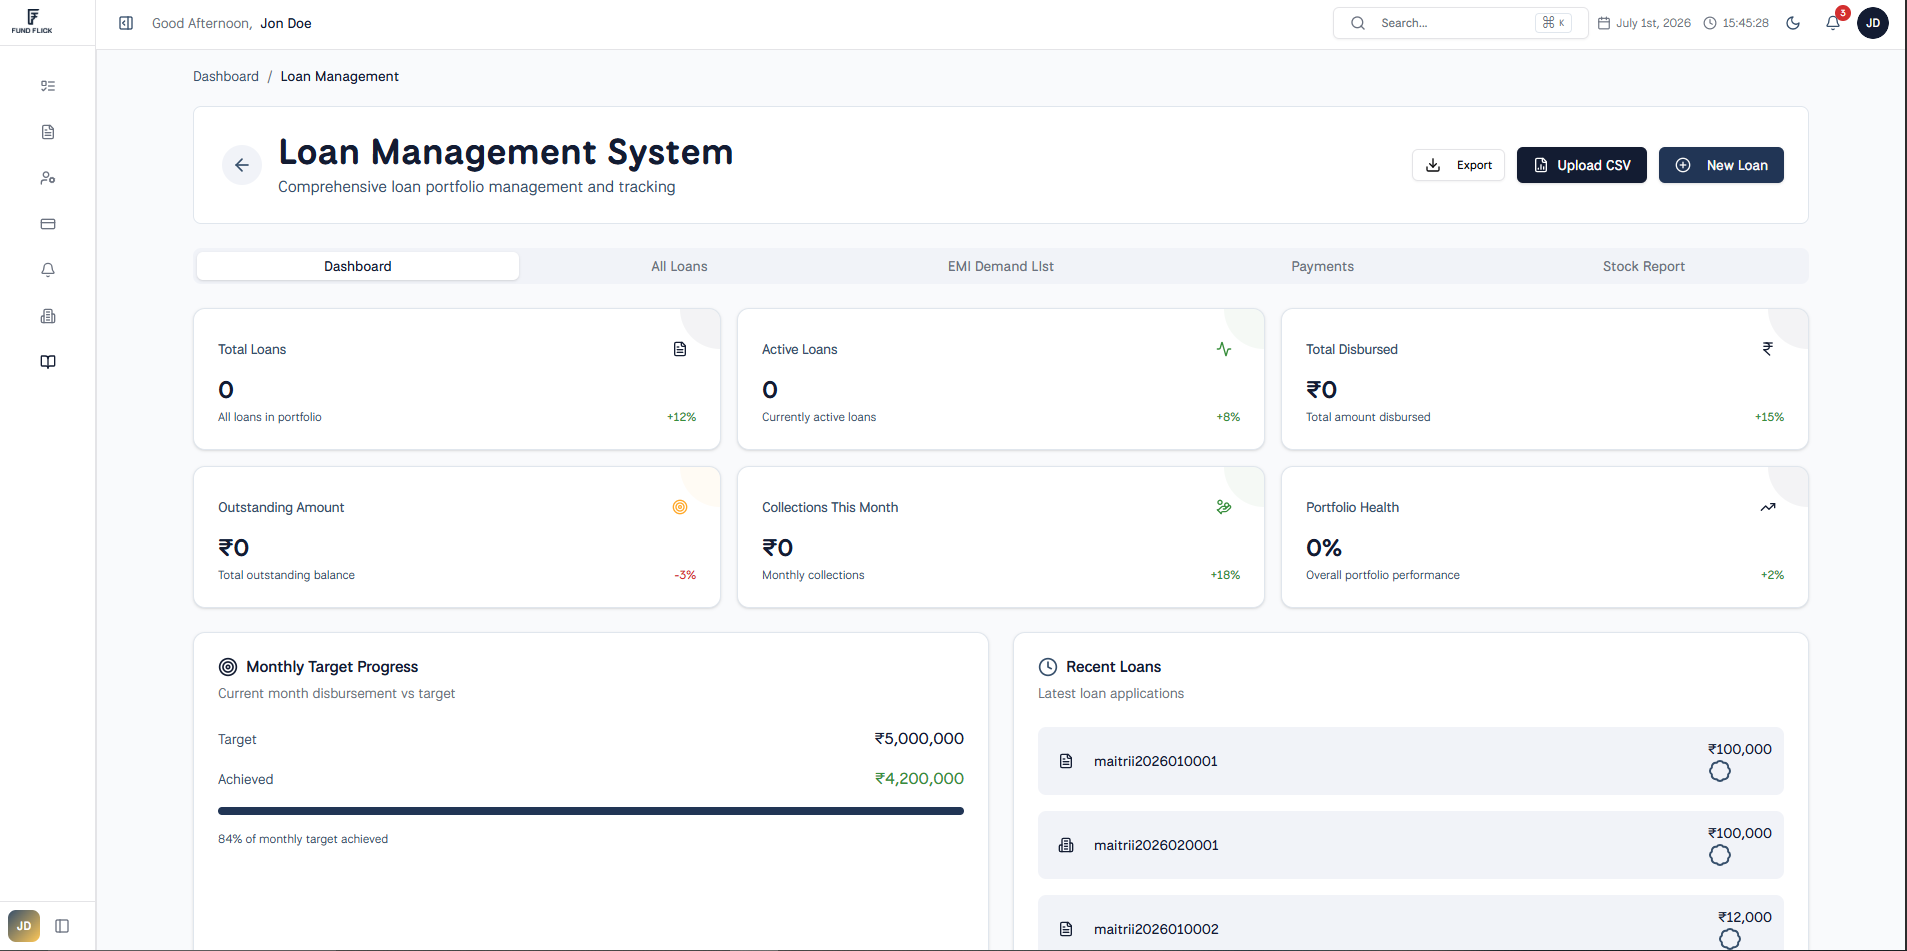Go to Dashboard breadcrumb link
1907x951 pixels.
point(226,76)
